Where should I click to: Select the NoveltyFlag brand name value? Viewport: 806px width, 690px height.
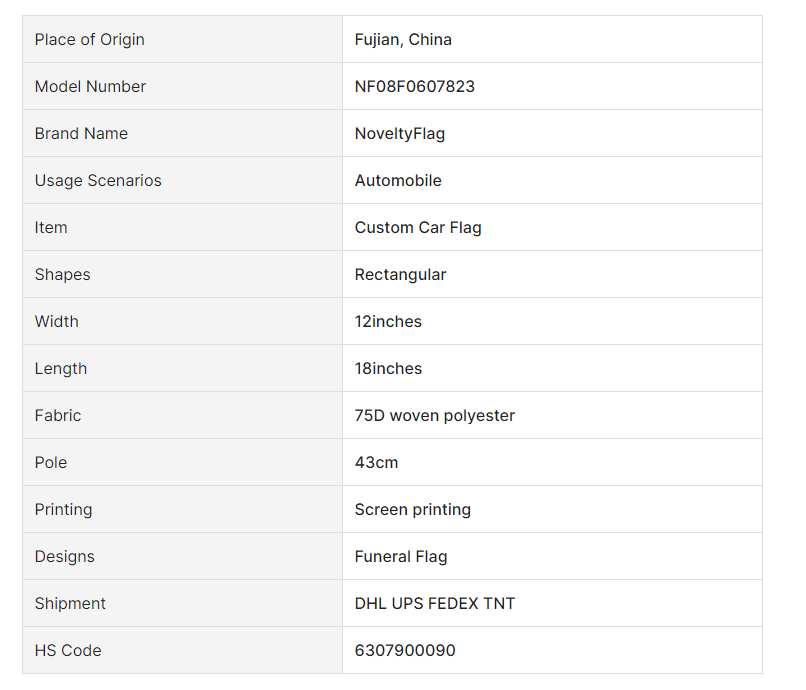pos(400,134)
